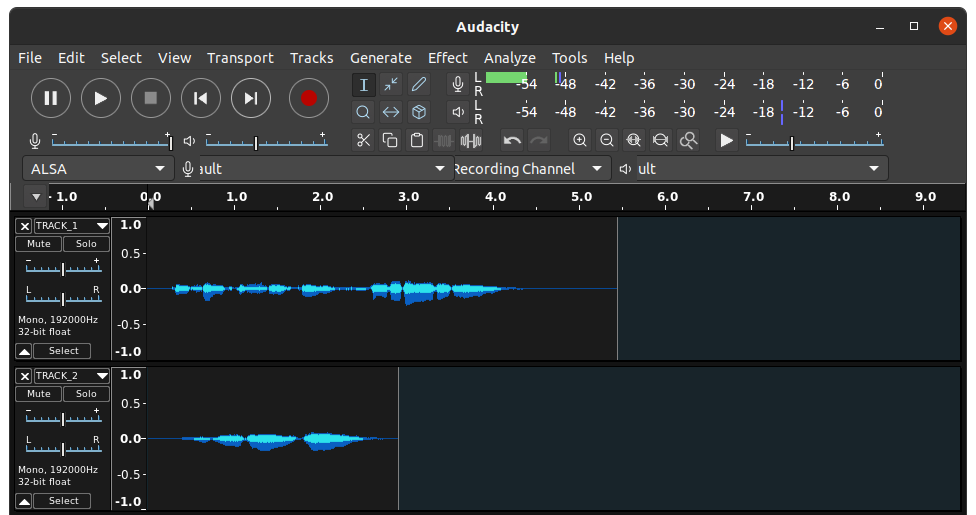Click the Zoom In magnifier icon

580,140
